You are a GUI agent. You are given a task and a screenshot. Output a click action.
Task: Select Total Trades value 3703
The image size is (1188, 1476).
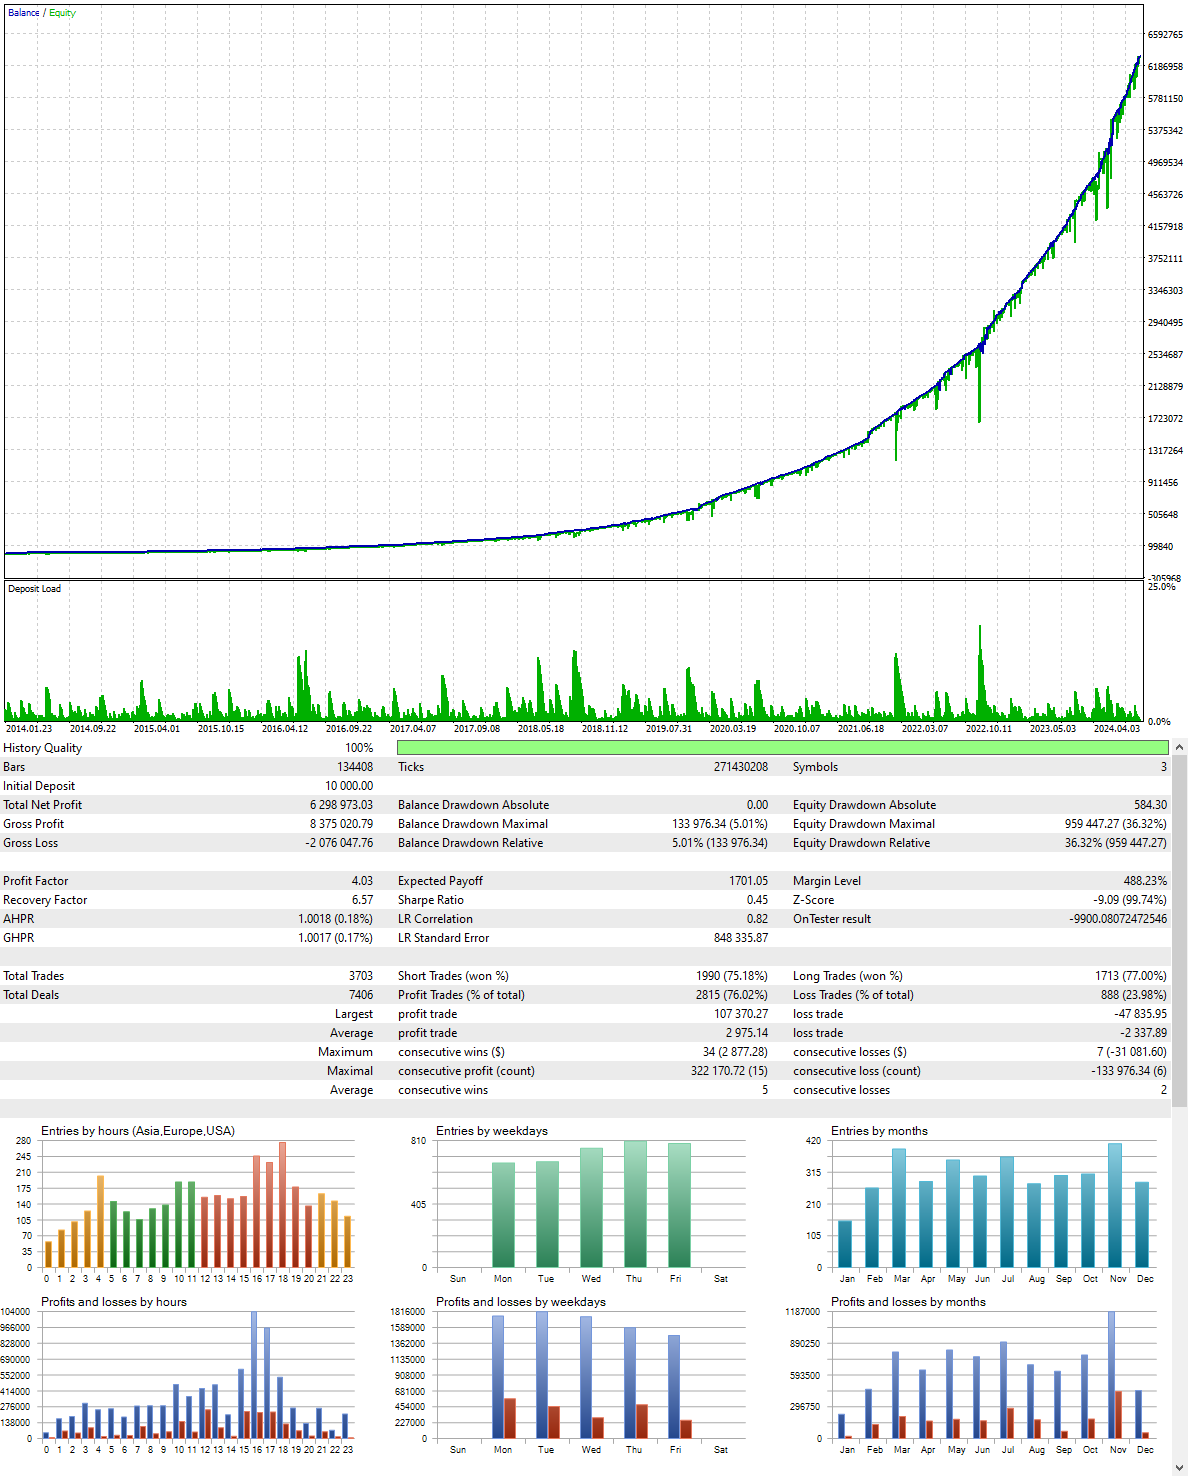coord(361,976)
